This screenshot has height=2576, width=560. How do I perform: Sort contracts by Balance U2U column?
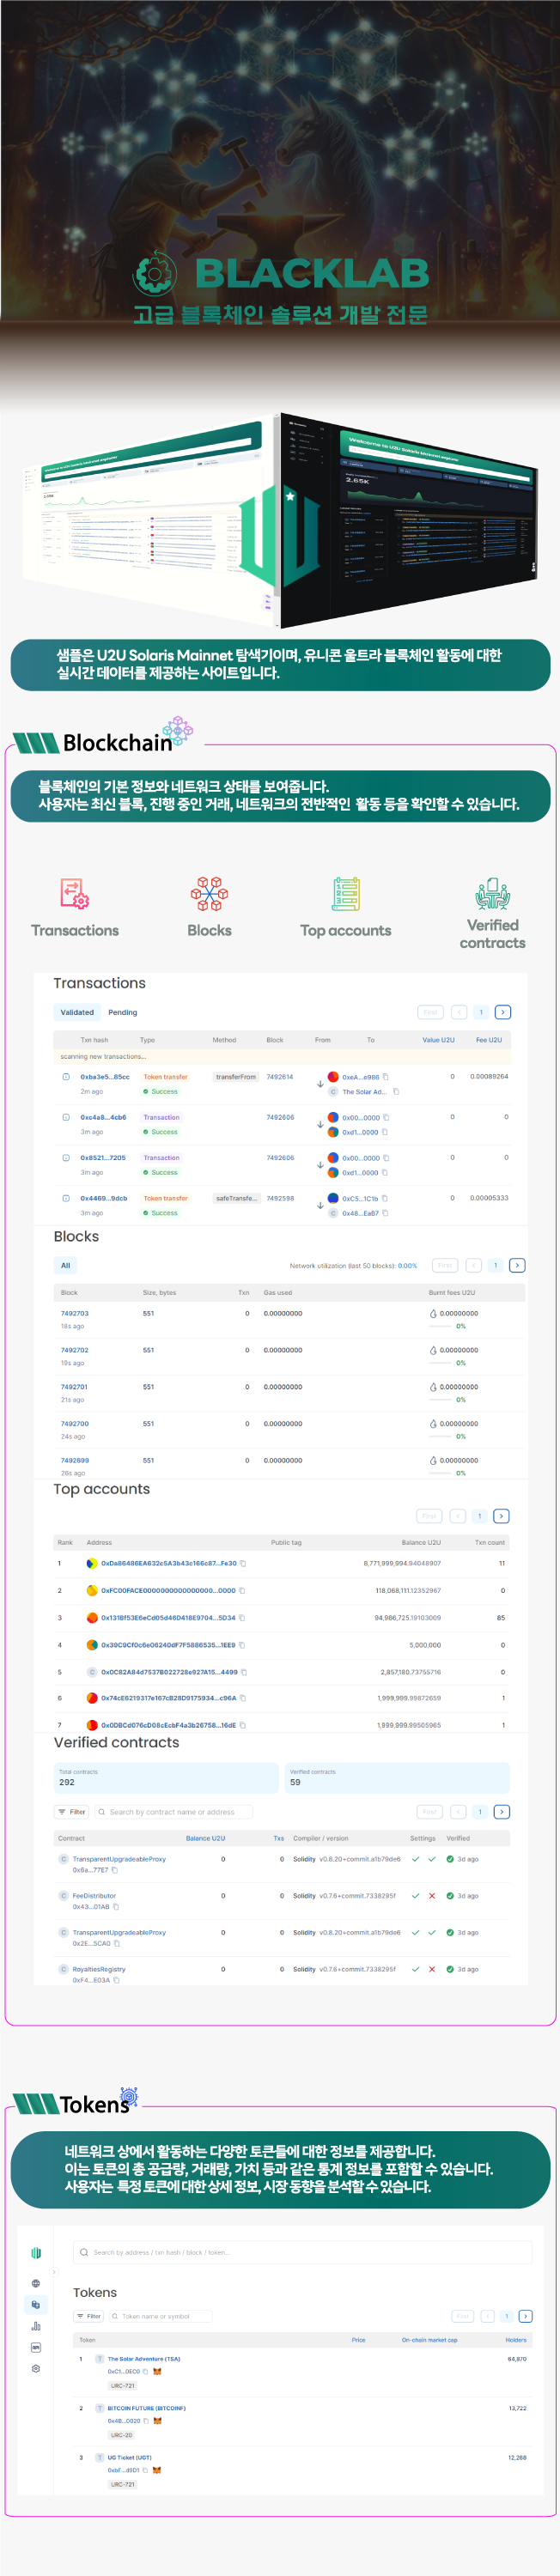click(205, 1838)
